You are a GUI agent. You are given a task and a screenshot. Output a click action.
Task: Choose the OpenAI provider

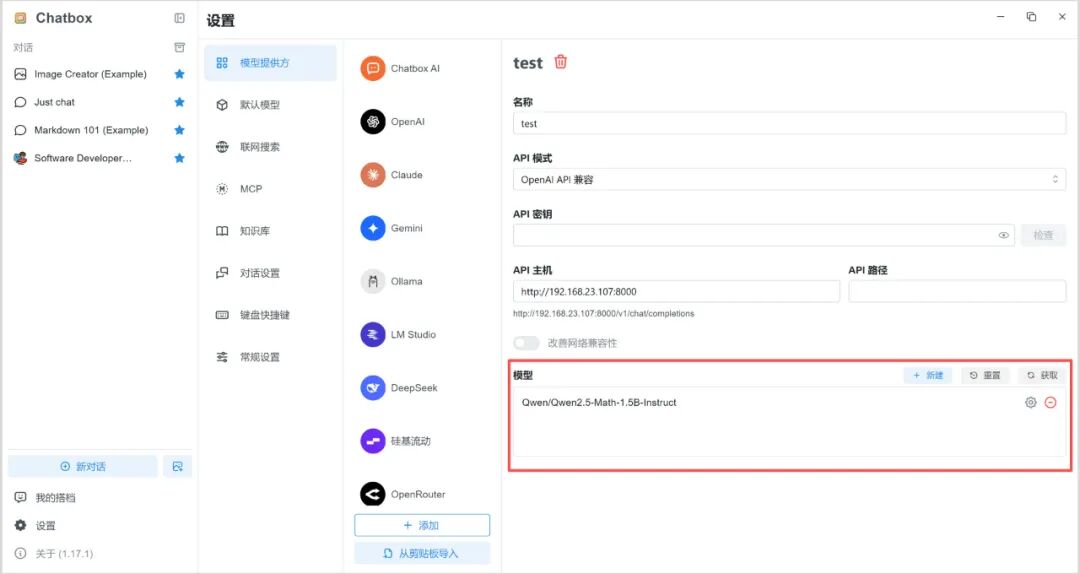[422, 122]
